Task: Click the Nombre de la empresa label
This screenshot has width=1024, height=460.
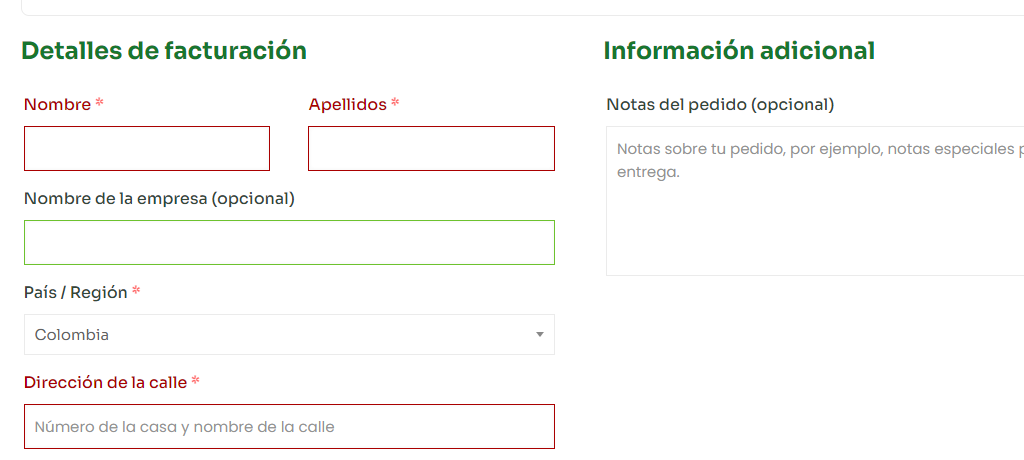Action: coord(159,198)
